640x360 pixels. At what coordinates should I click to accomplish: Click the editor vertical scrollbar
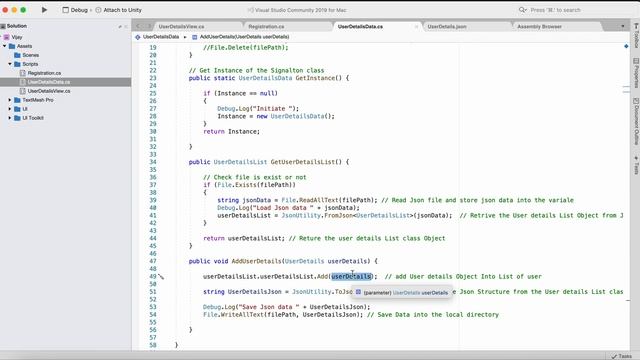(x=626, y=196)
